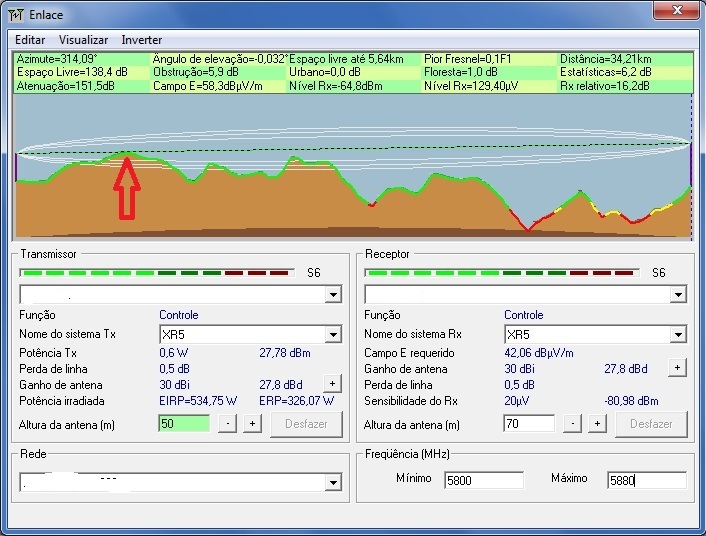Click plus button beside Tx antenna gain

coord(332,384)
